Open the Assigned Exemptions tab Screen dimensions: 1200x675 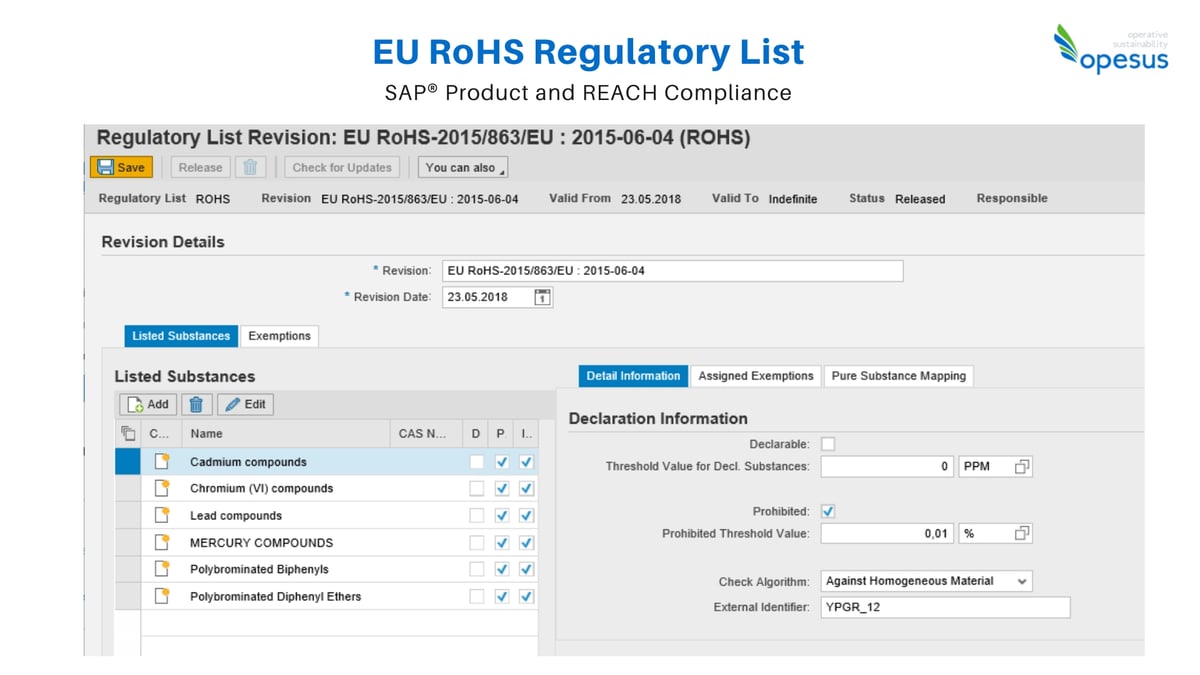tap(756, 375)
